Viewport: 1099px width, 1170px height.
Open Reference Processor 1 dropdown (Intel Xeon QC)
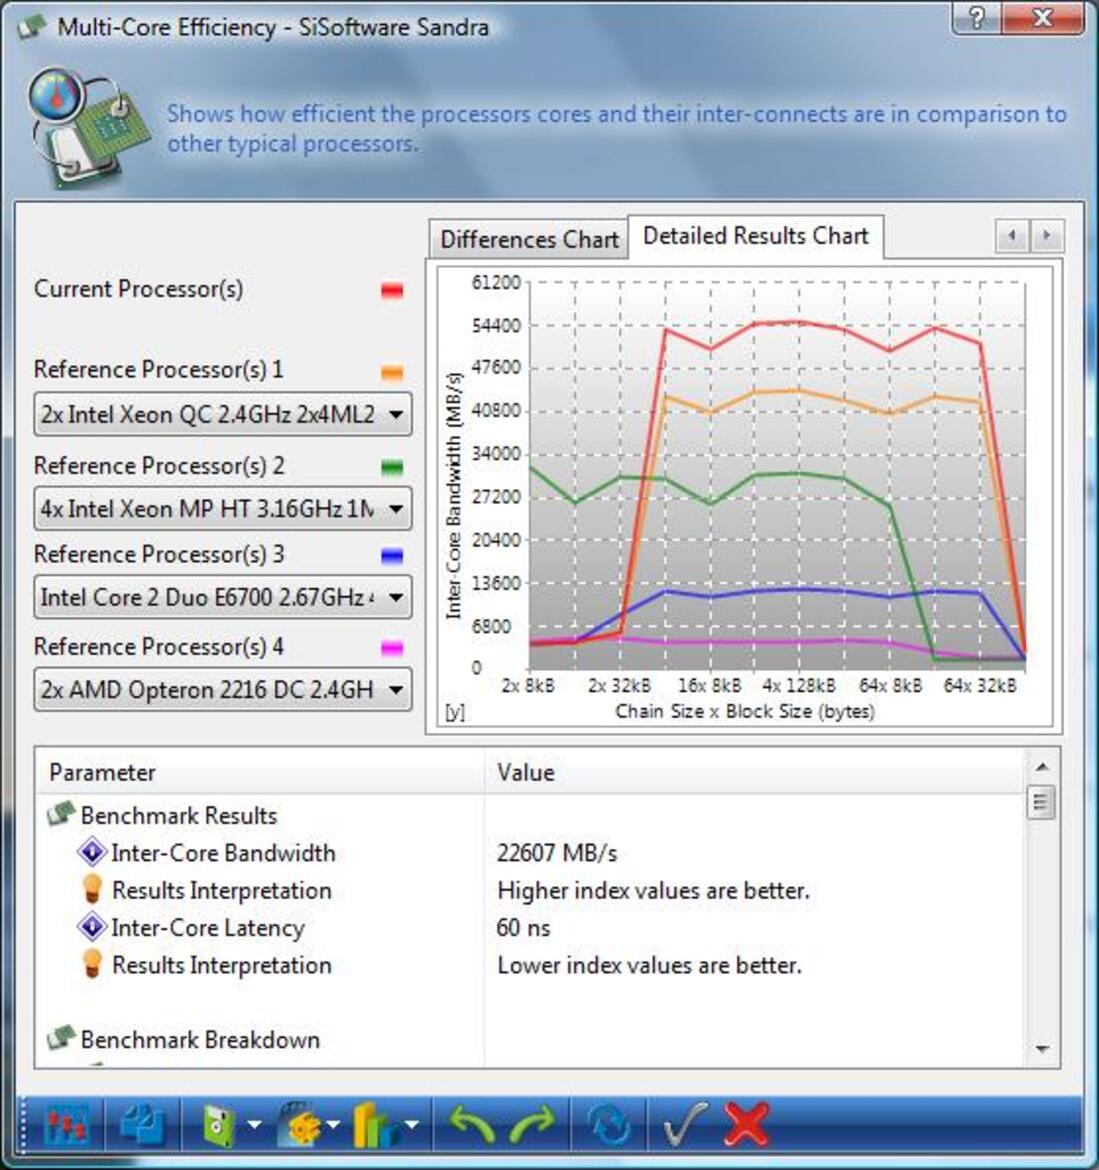[222, 414]
